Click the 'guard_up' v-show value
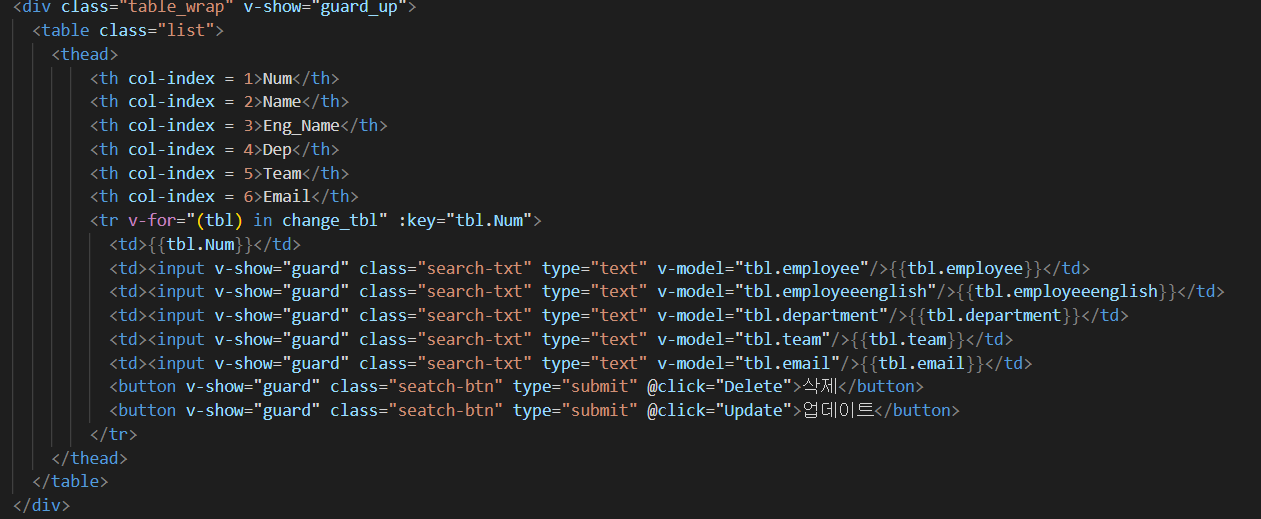The width and height of the screenshot is (1261, 519). pyautogui.click(x=358, y=6)
